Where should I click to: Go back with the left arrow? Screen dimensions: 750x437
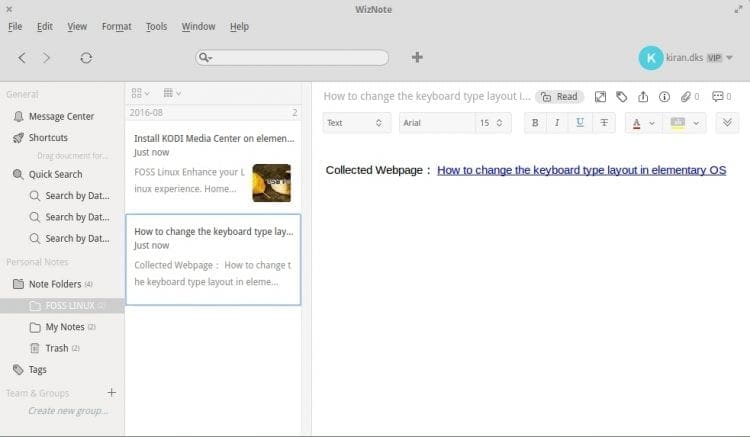point(22,58)
